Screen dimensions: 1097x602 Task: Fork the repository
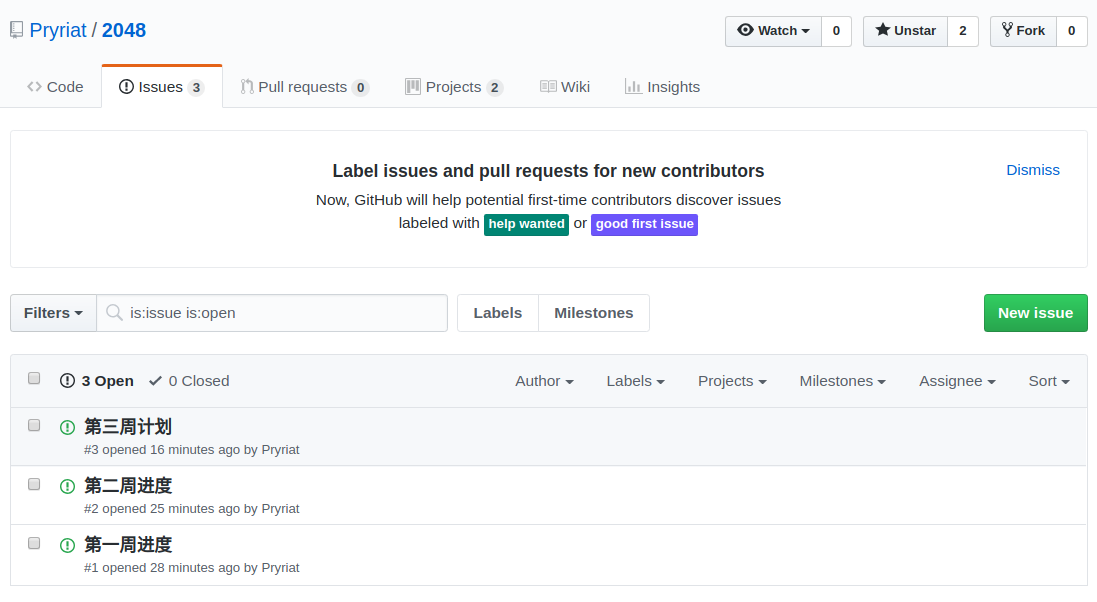(x=1023, y=31)
